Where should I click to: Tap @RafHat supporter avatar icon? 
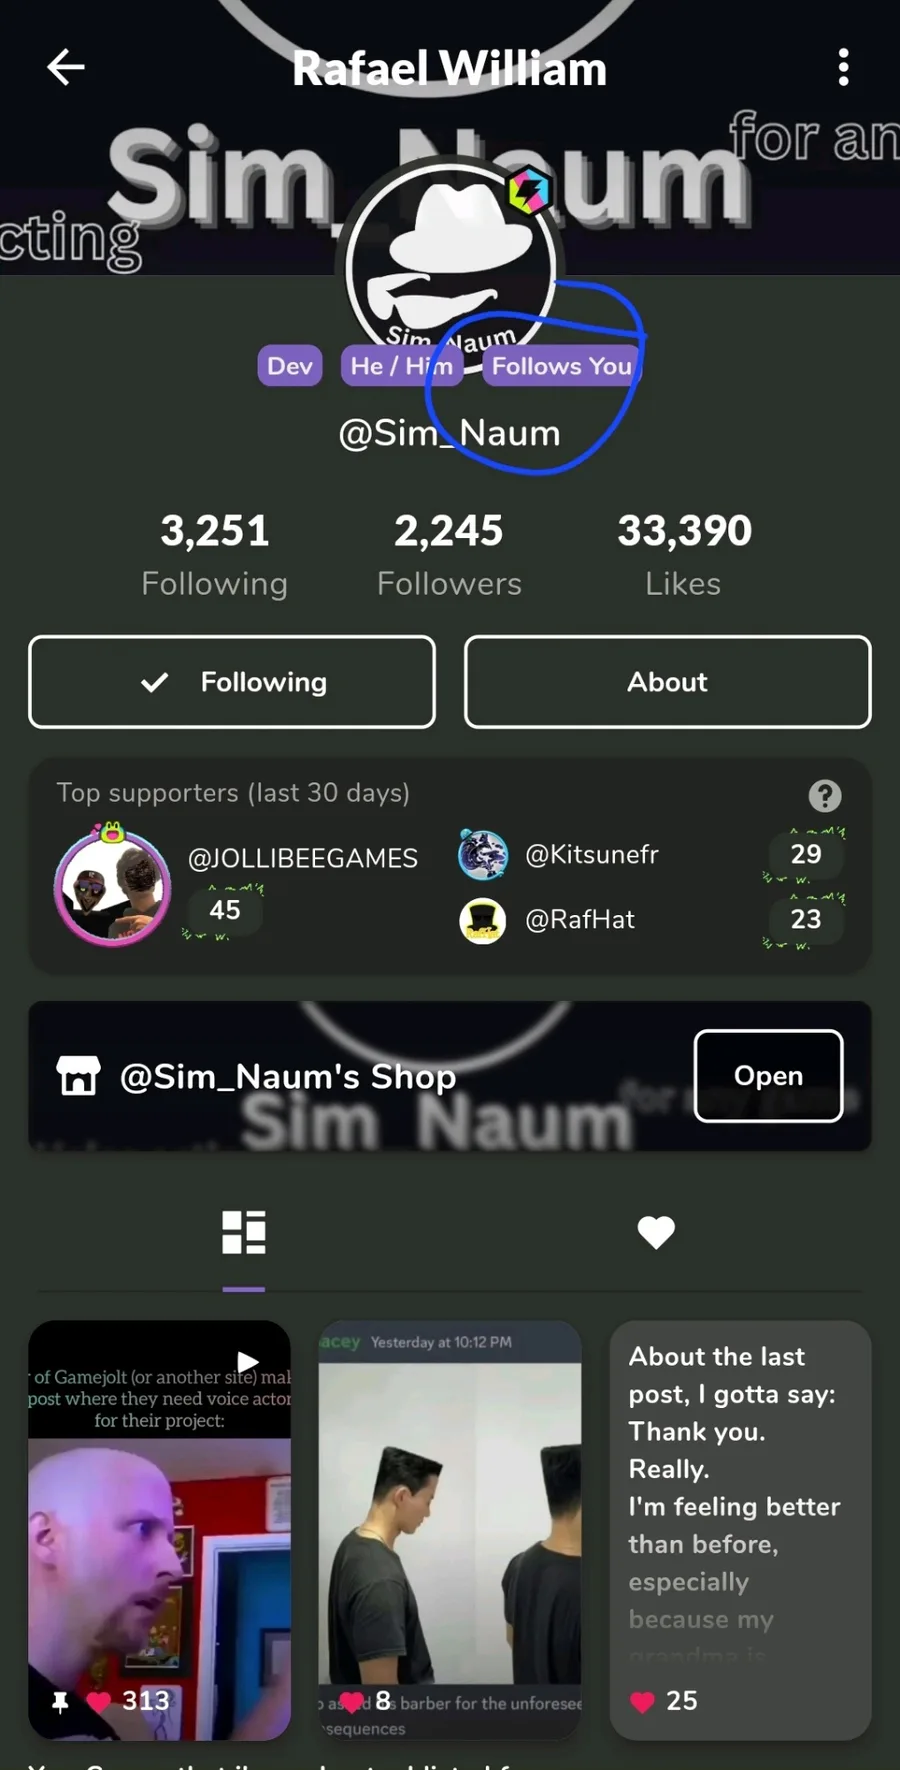point(482,920)
